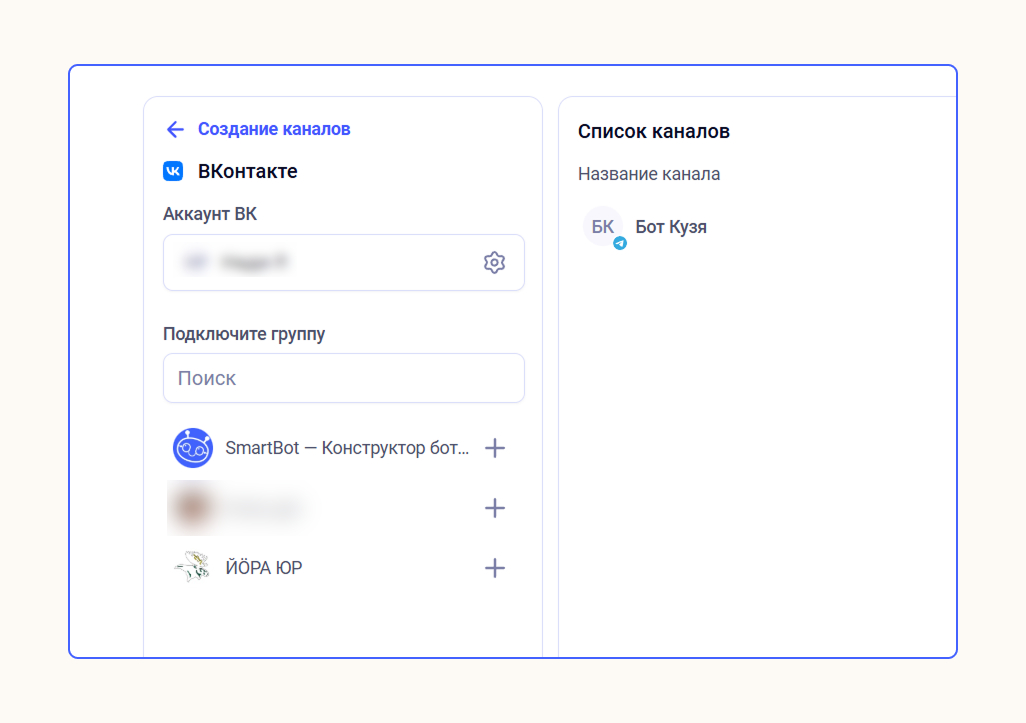Viewport: 1026px width, 723px height.
Task: Click the ЙÖРА ЮР group avatar
Action: pos(192,567)
